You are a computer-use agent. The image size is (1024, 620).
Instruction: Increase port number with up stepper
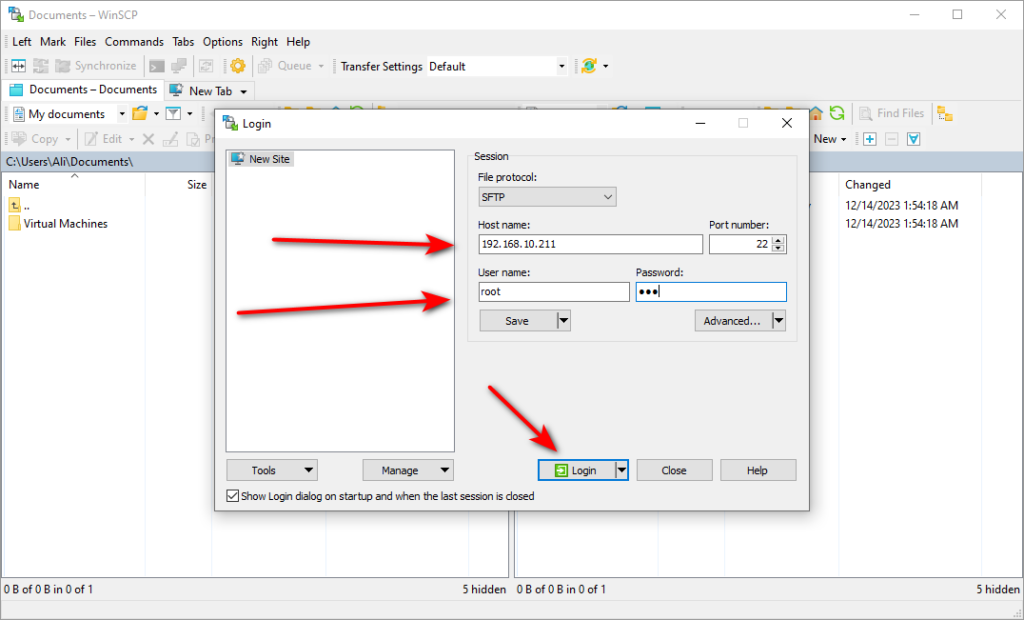[x=778, y=240]
